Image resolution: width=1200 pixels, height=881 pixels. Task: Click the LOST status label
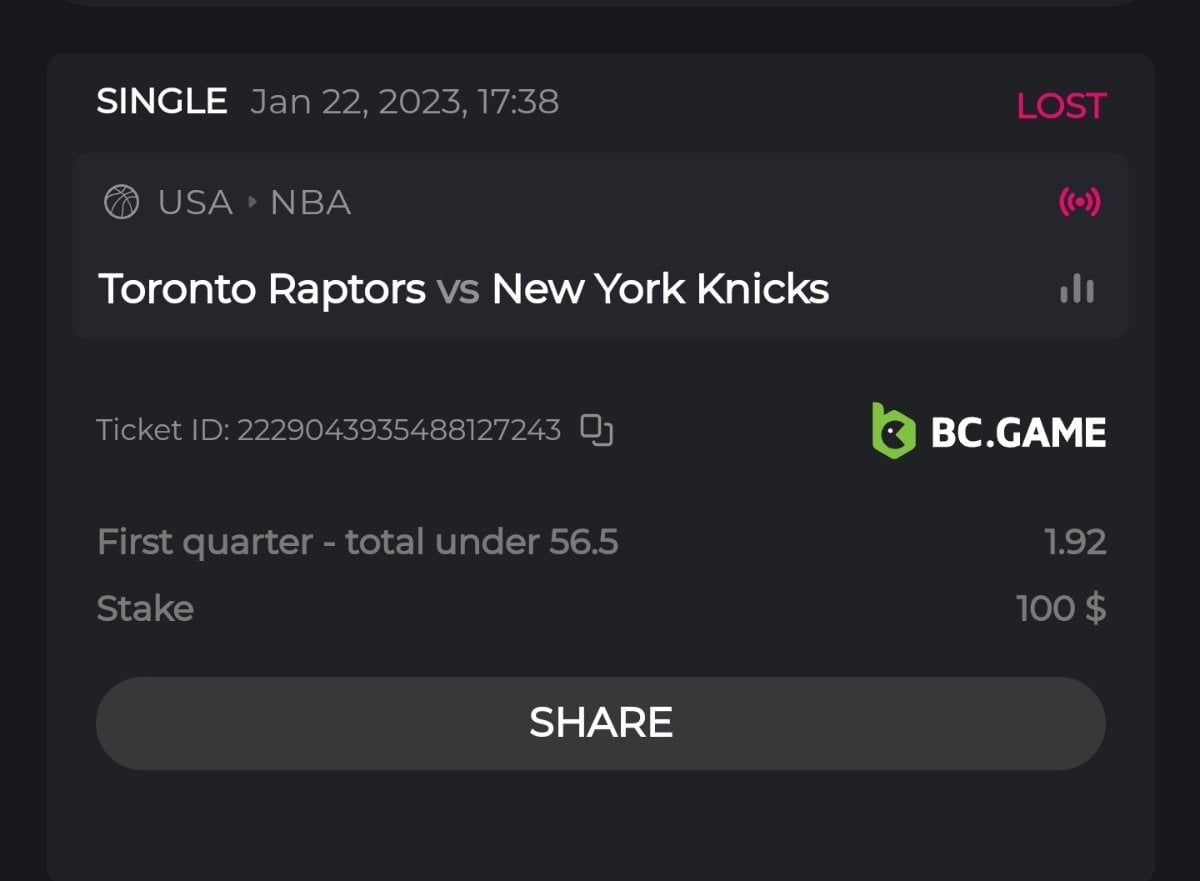[1060, 106]
